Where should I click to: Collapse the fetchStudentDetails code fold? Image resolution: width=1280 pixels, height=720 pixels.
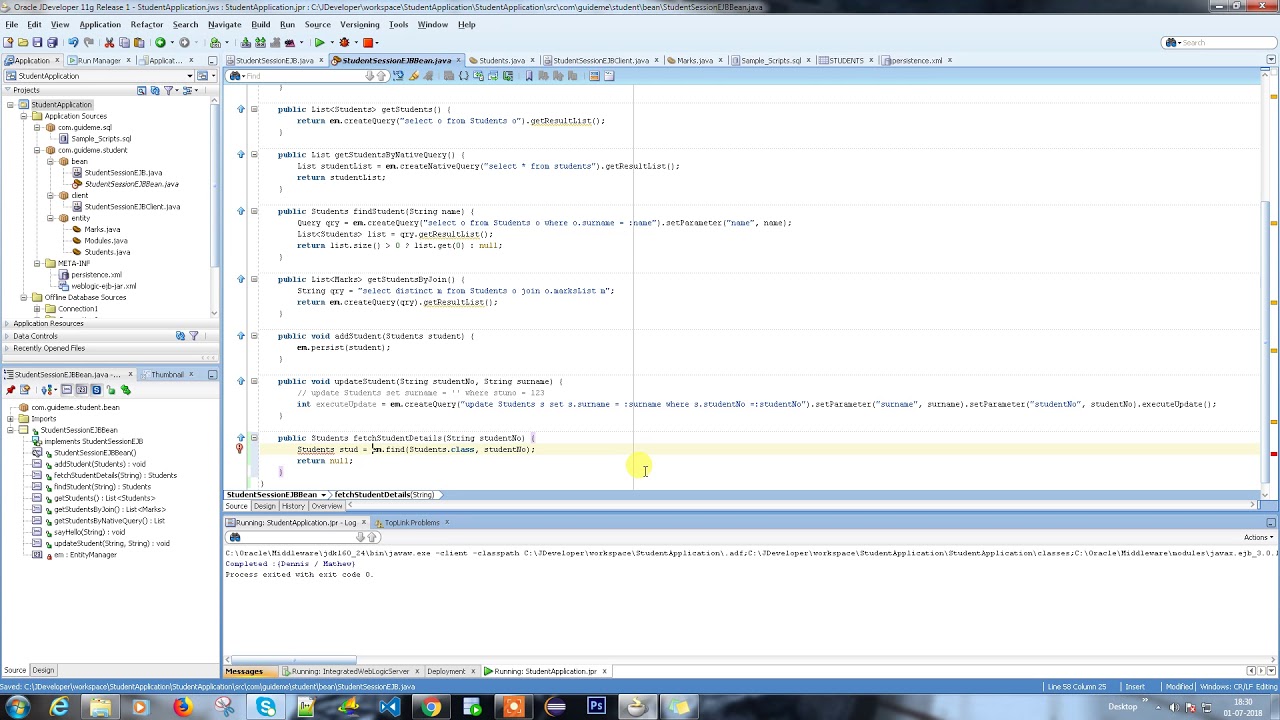(x=254, y=438)
